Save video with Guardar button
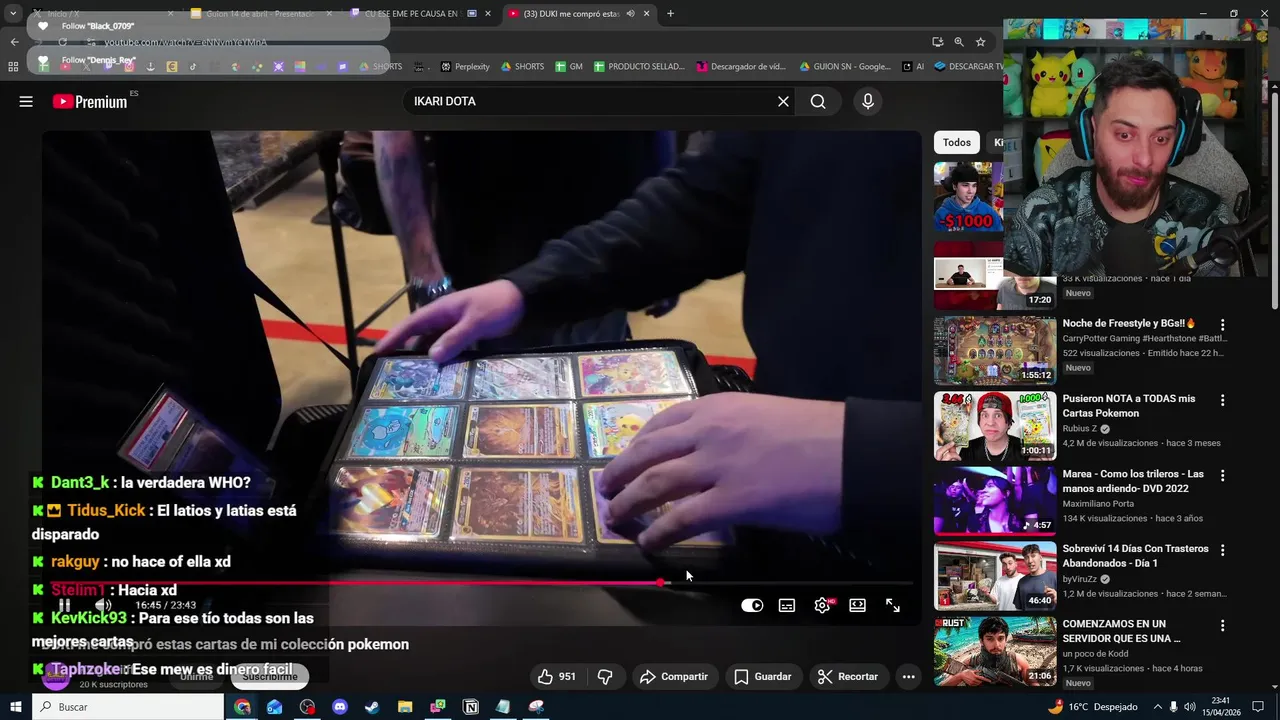The height and width of the screenshot is (720, 1280). [763, 677]
